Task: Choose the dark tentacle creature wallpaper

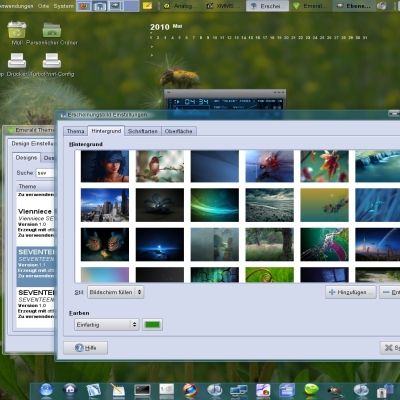Action: click(x=160, y=205)
